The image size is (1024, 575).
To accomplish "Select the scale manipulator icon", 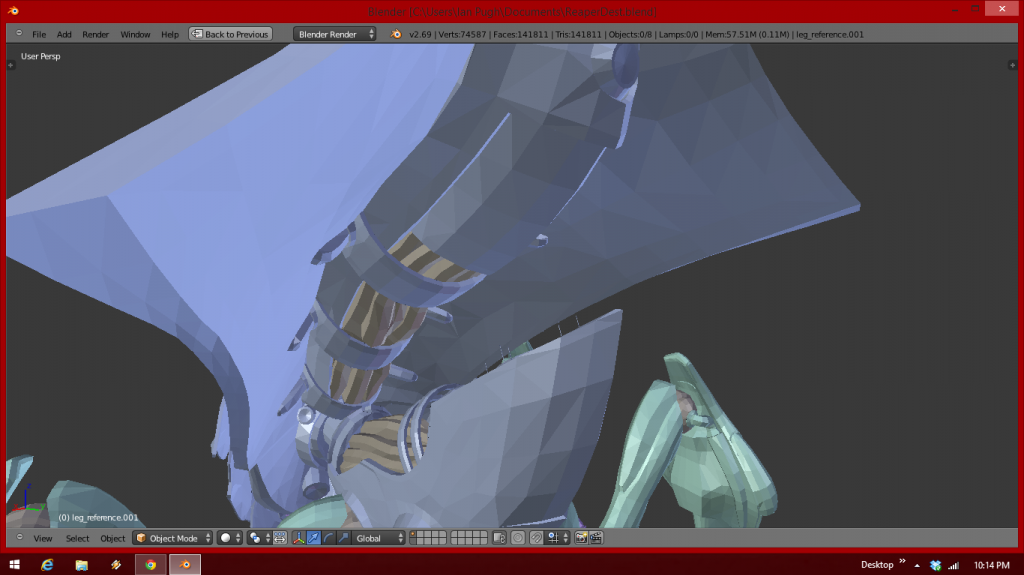I will coord(344,538).
